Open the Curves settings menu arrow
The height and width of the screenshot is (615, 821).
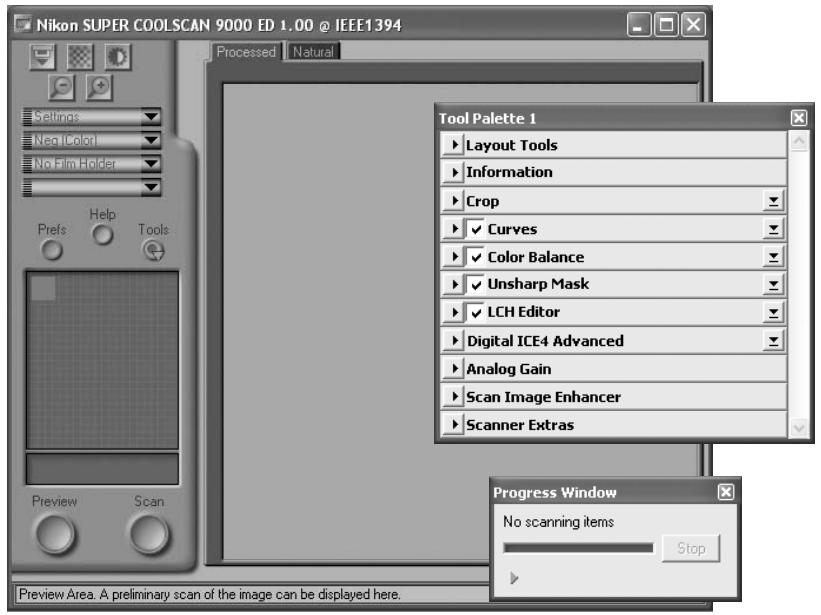point(773,229)
